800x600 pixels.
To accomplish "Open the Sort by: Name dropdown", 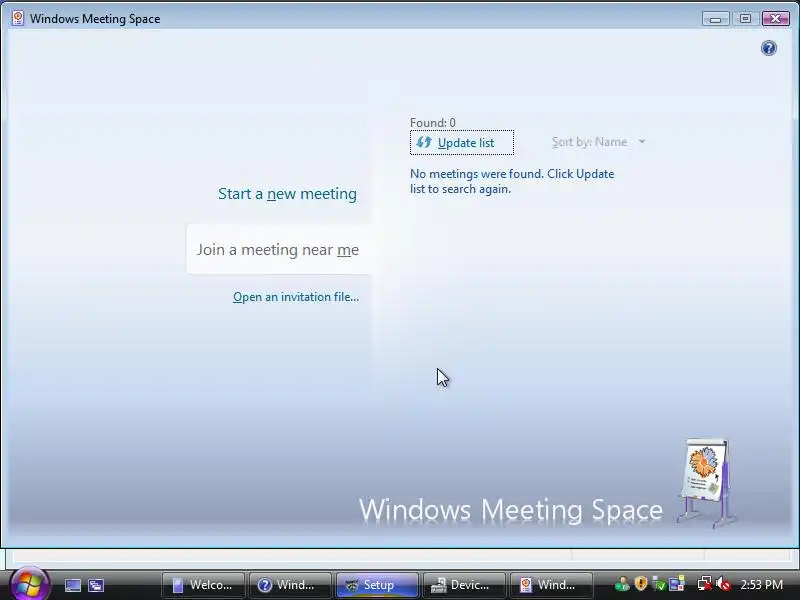I will (x=598, y=142).
